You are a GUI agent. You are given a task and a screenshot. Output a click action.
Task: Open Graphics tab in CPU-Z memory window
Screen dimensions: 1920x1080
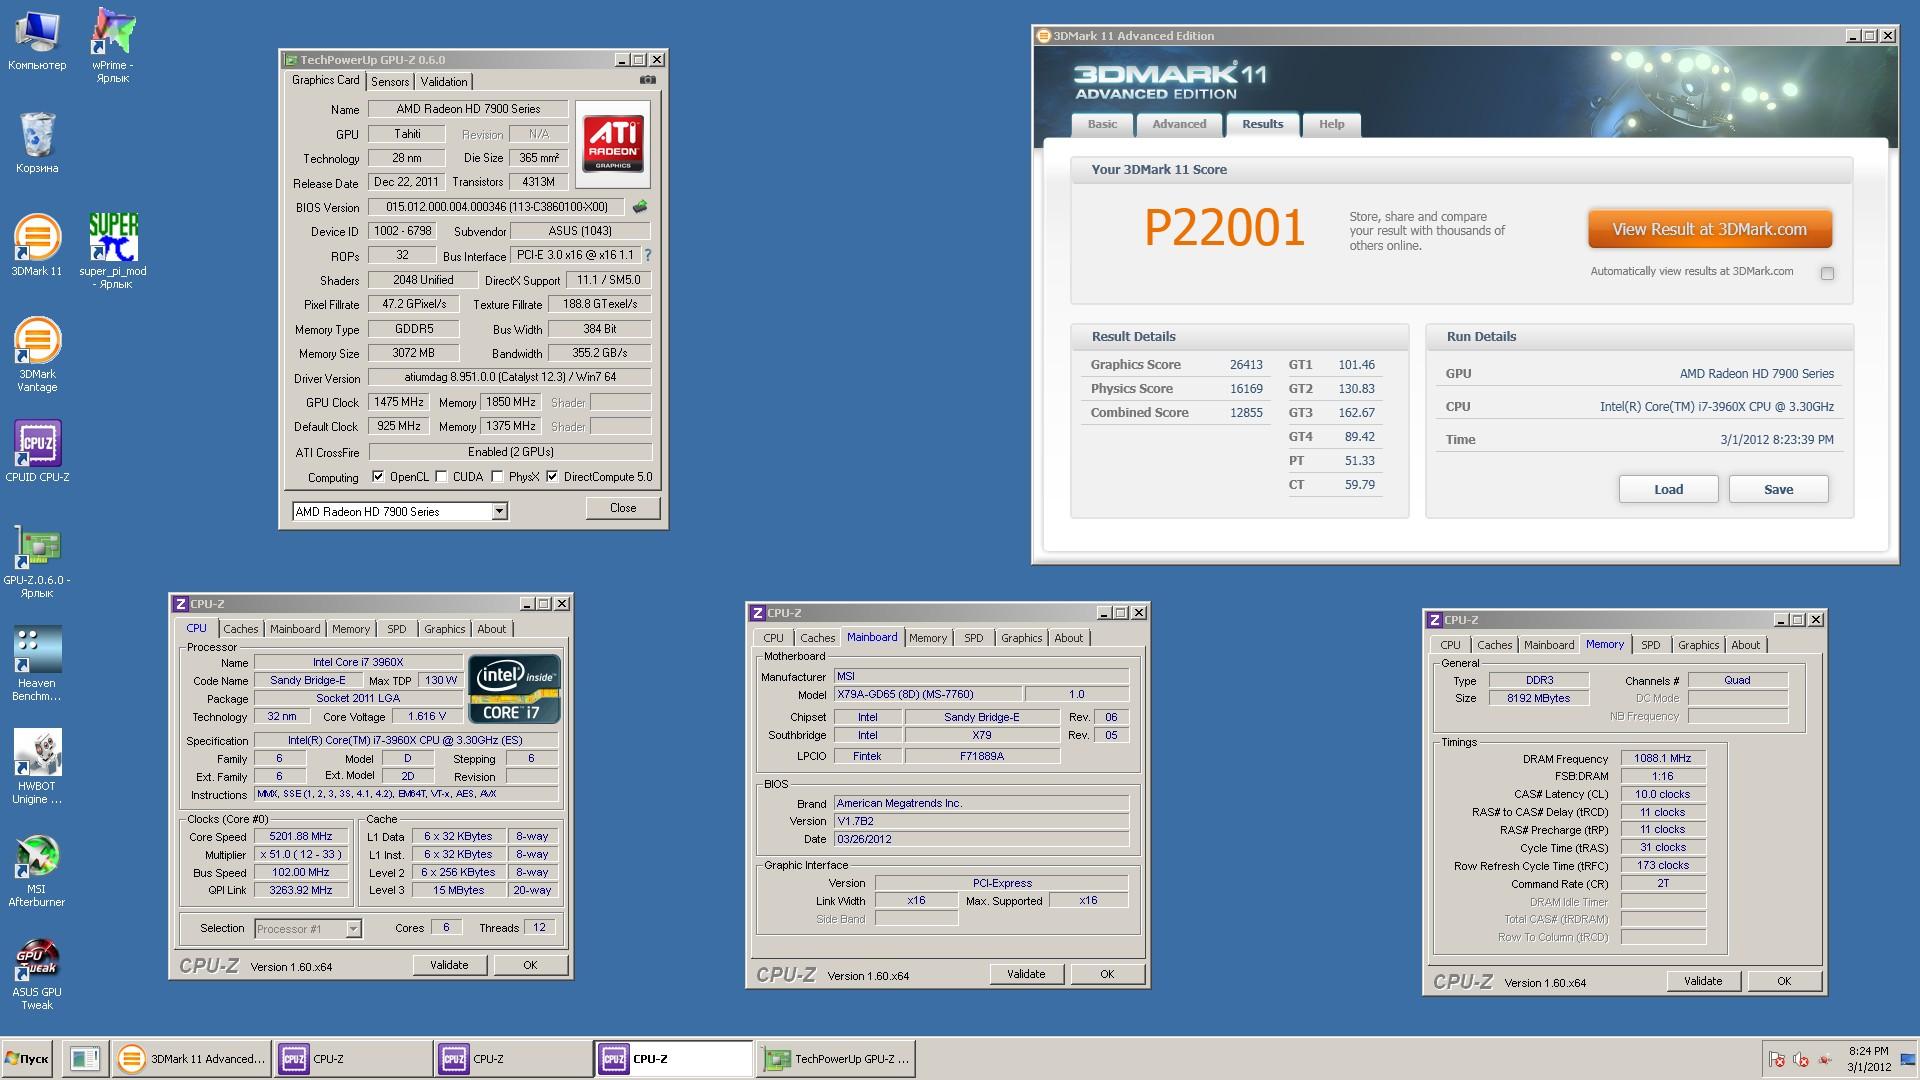(1698, 645)
